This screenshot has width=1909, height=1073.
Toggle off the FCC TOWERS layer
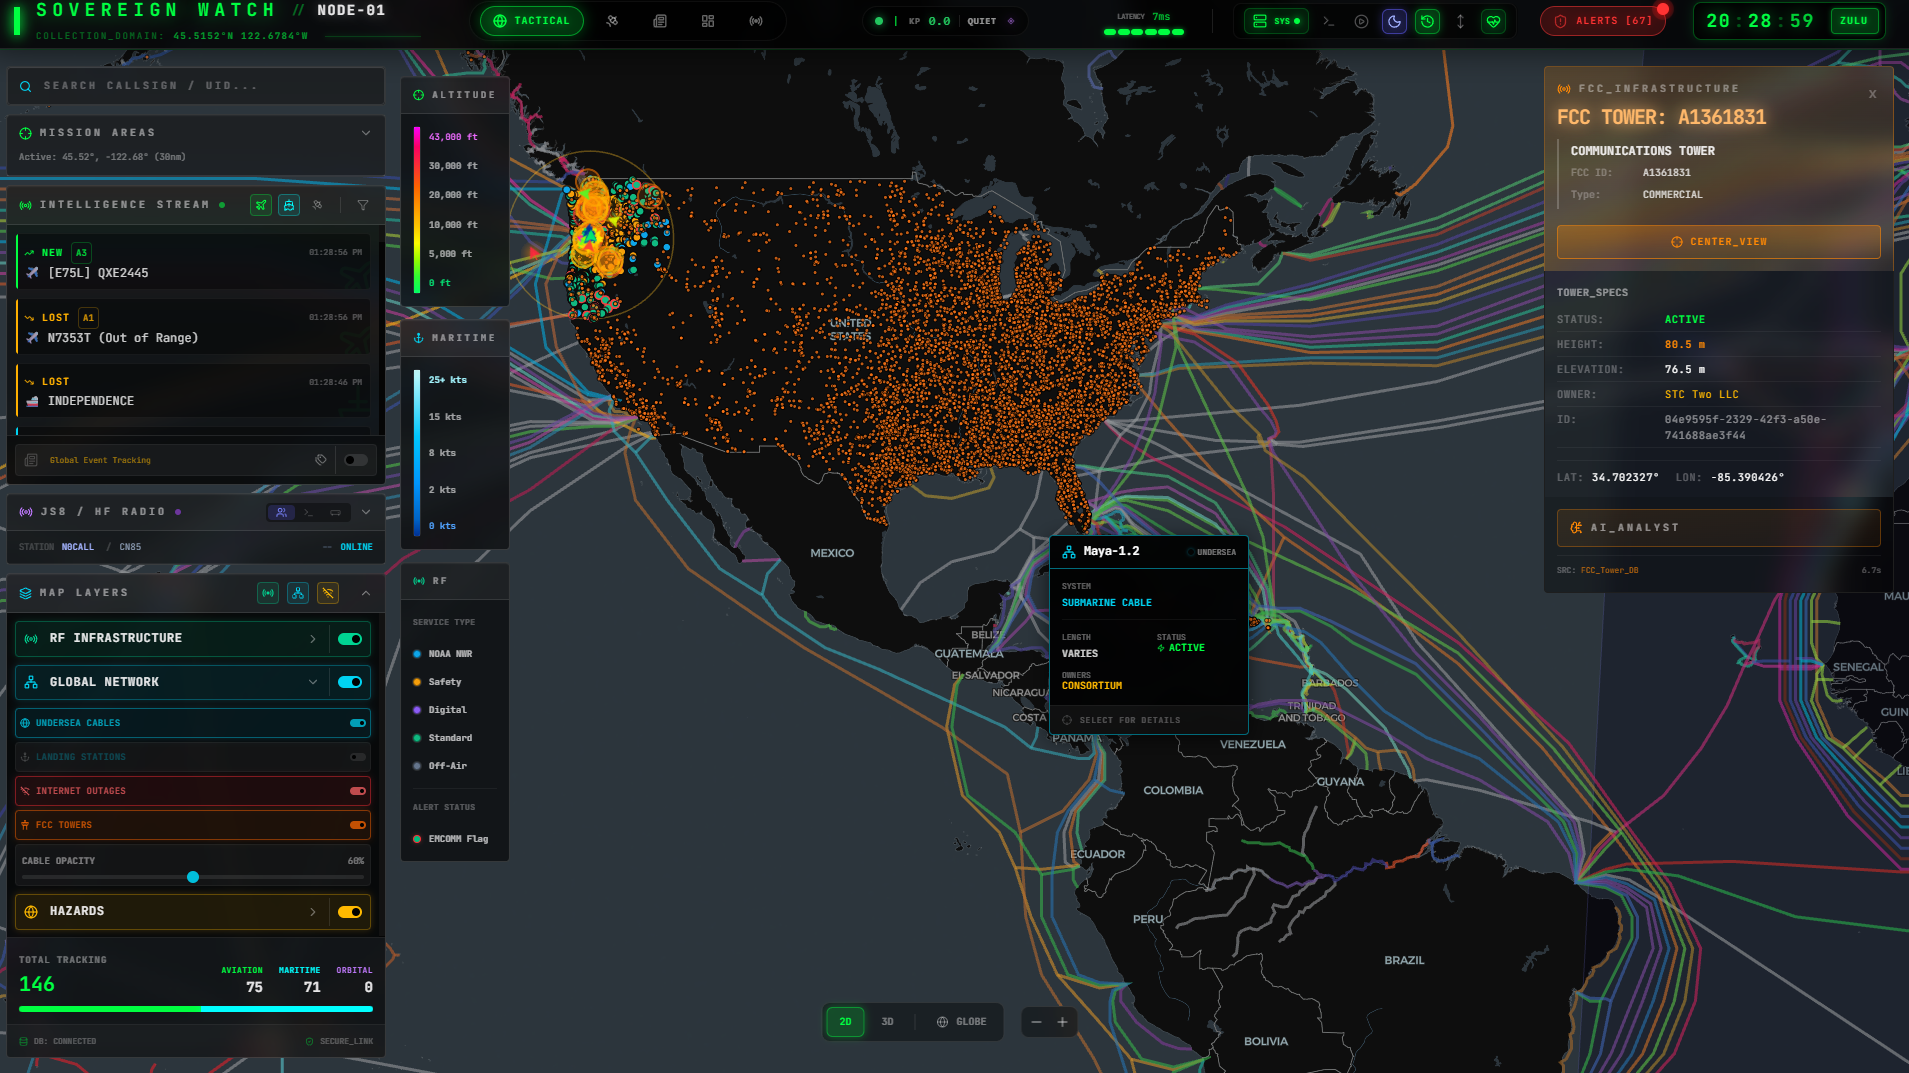click(x=357, y=824)
